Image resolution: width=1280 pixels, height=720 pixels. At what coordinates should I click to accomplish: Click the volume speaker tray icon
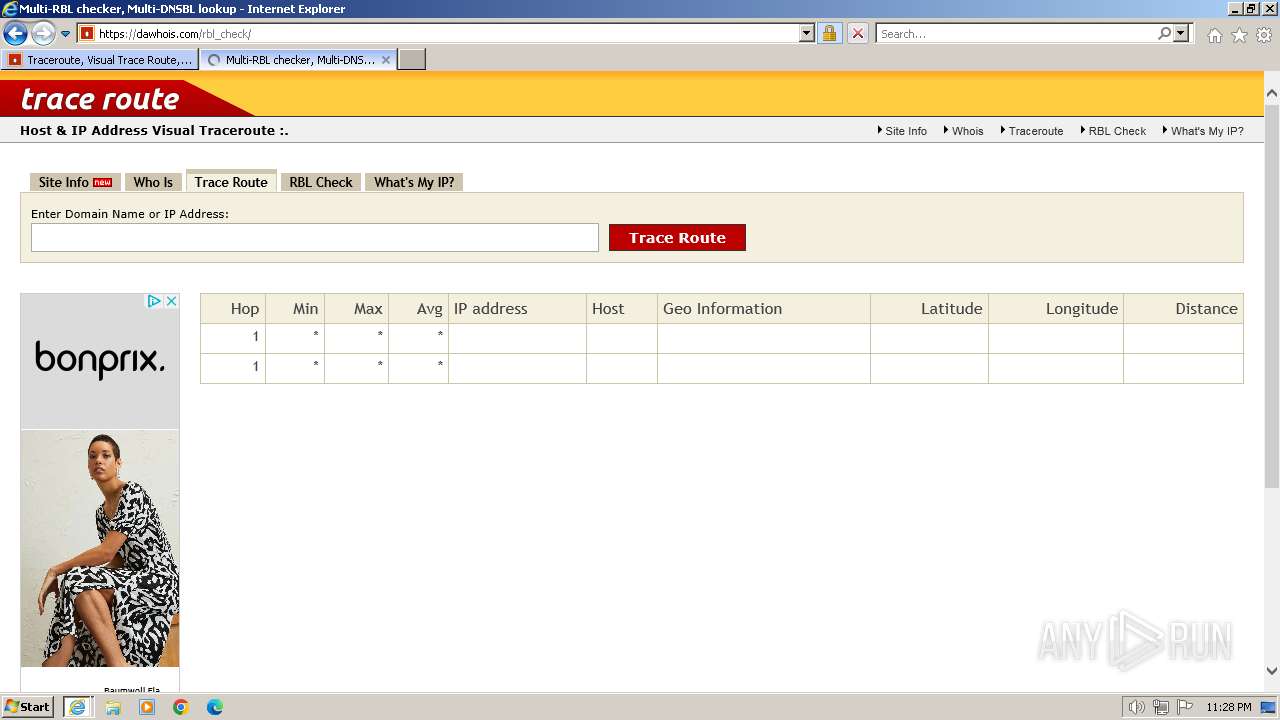click(x=1137, y=707)
